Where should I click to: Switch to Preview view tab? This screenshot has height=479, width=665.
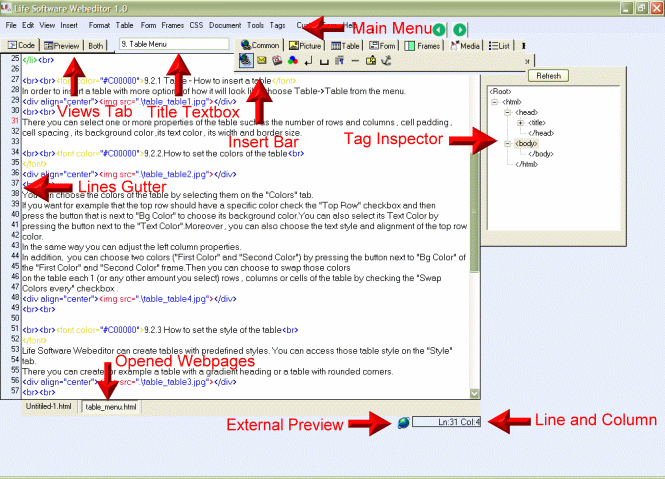(x=61, y=45)
